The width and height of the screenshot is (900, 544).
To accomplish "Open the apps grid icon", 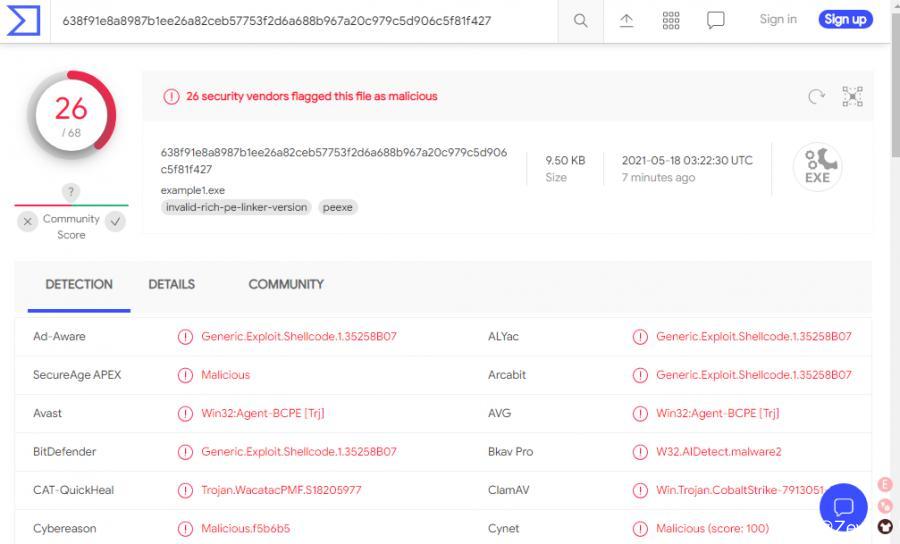I will (671, 20).
